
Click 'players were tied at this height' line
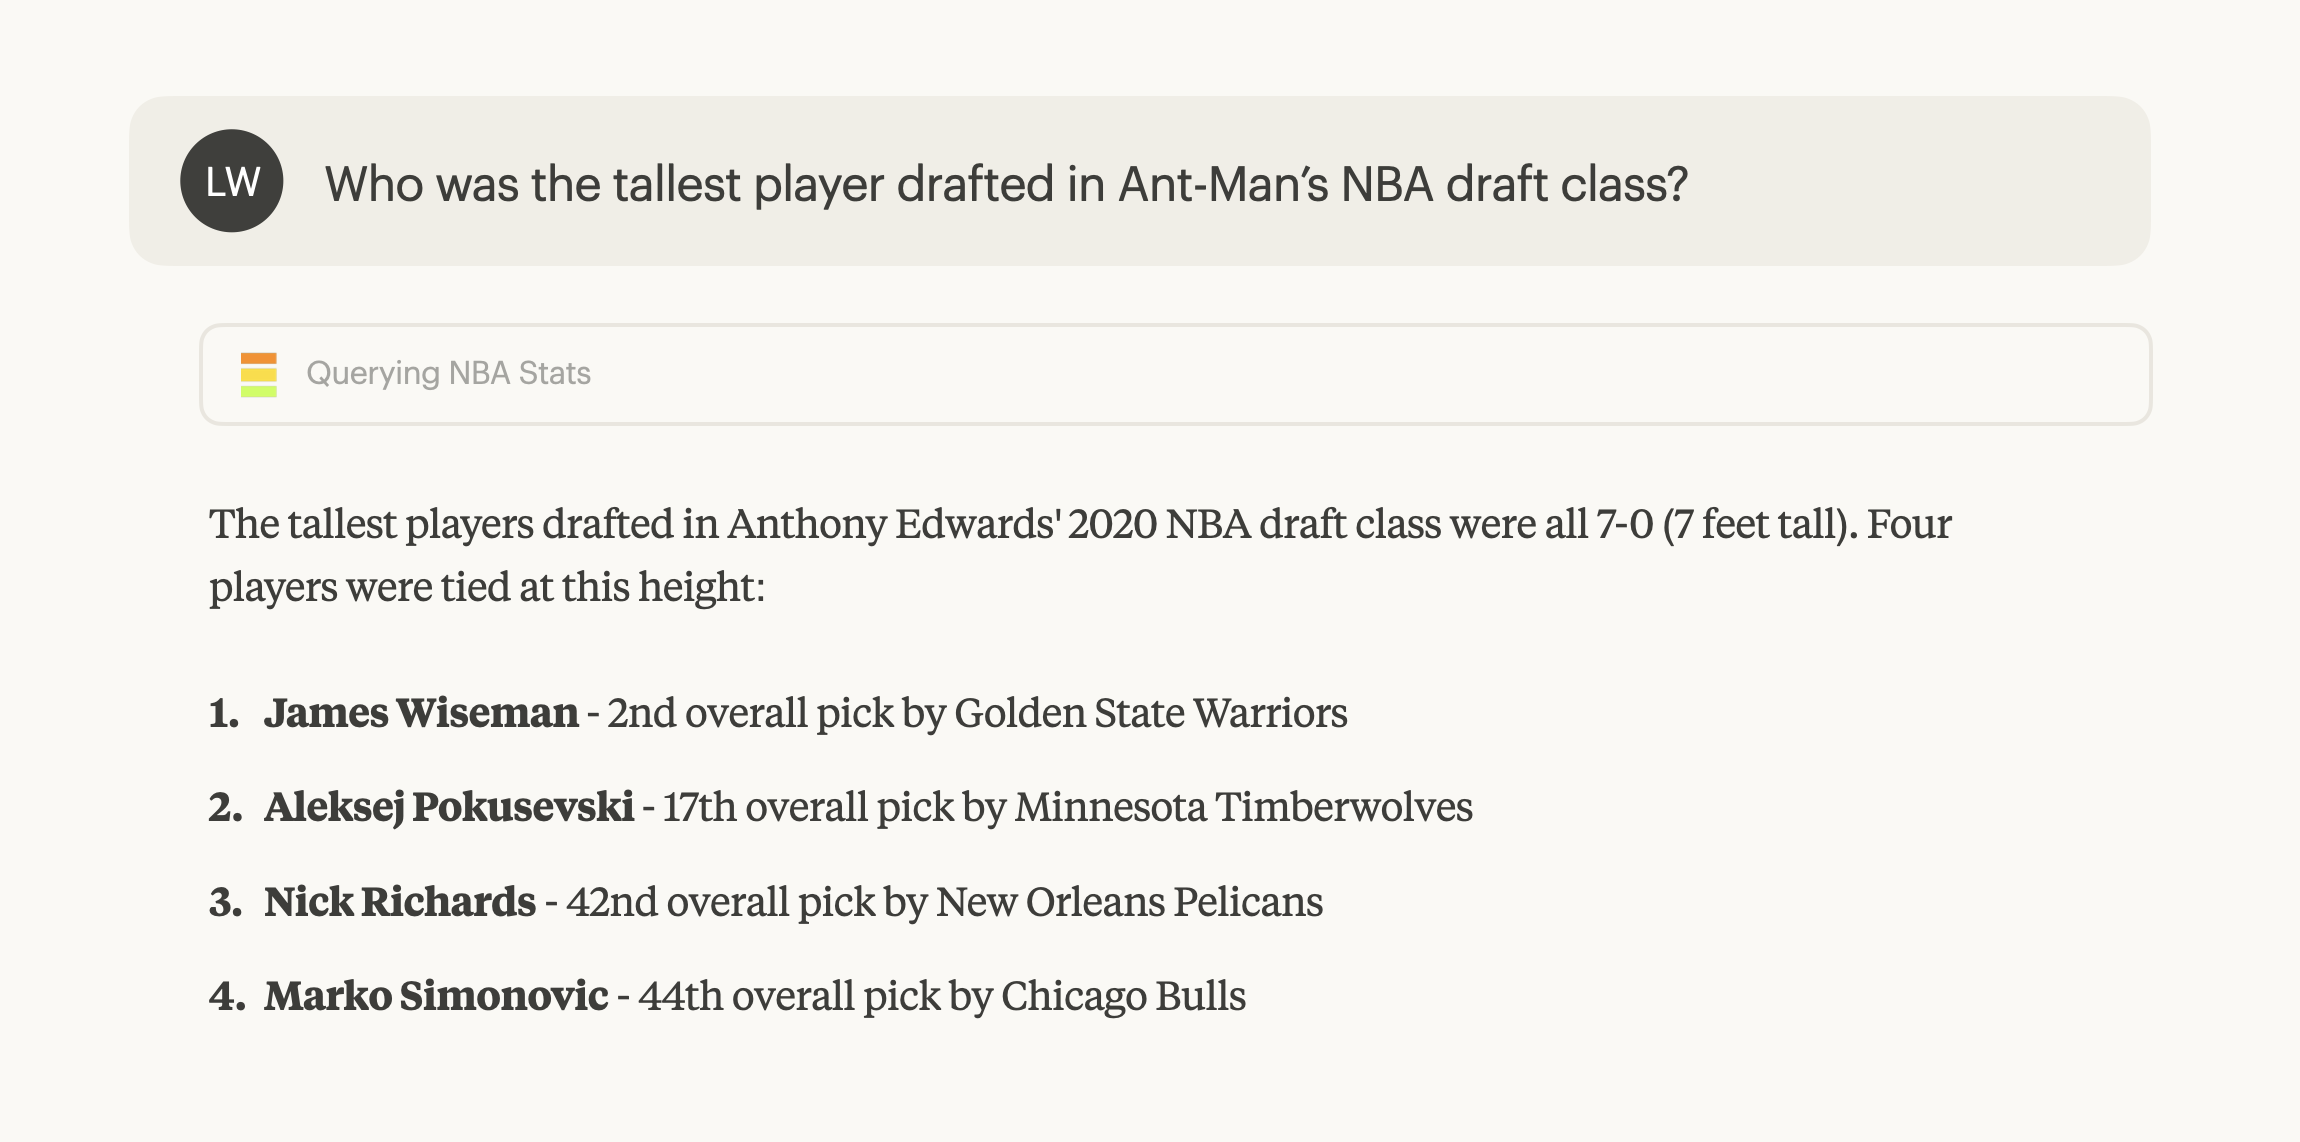pos(487,587)
